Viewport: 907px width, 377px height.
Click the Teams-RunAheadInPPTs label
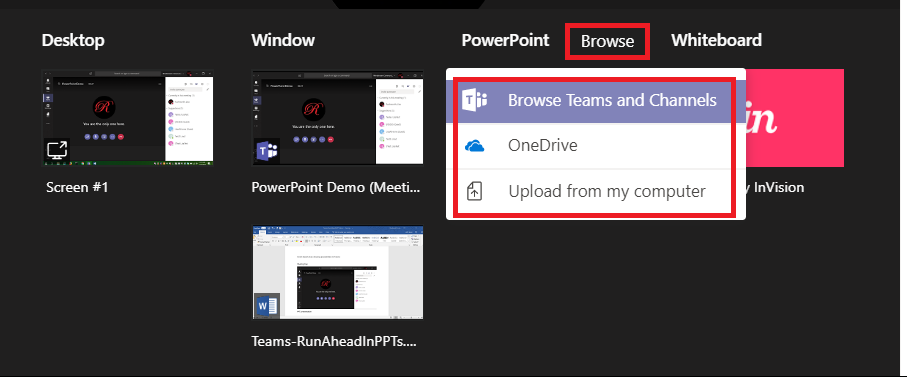click(334, 341)
